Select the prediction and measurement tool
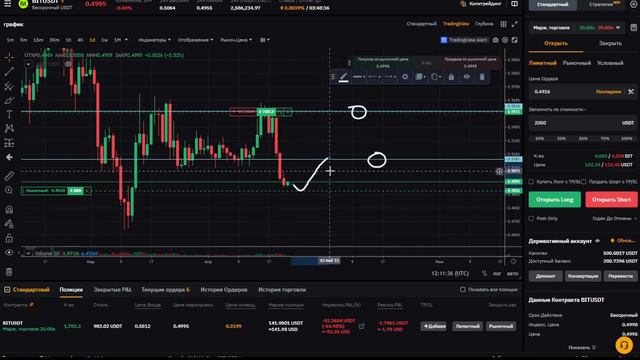This screenshot has height=360, width=640. click(9, 143)
